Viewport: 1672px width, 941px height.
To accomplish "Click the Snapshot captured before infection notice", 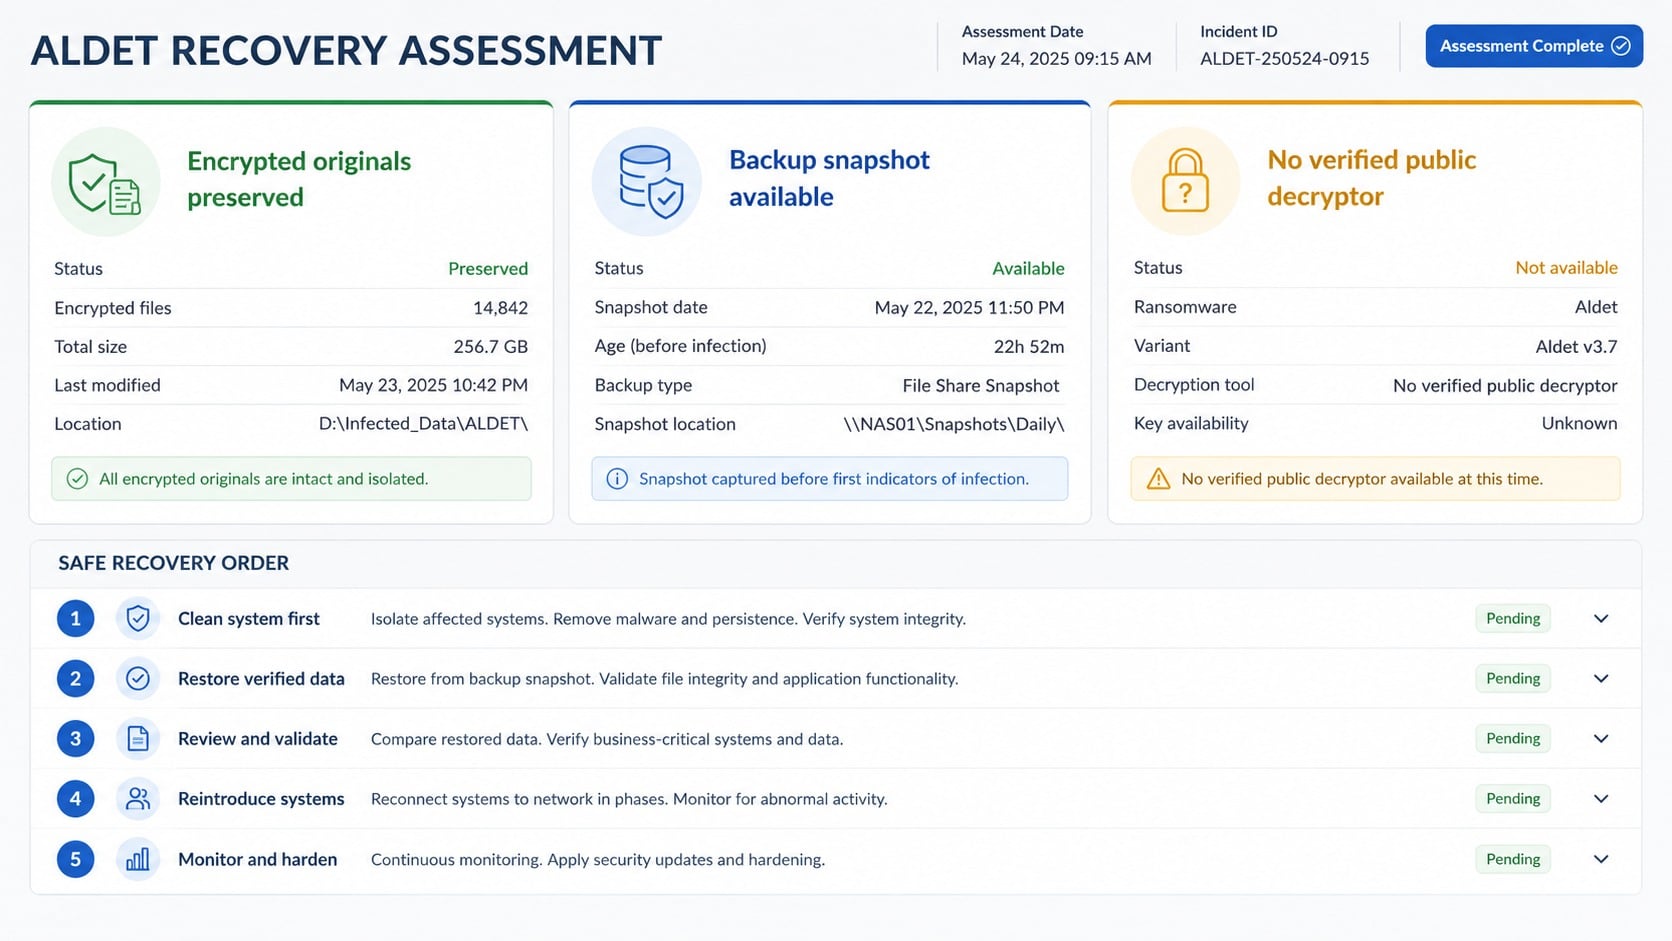I will pyautogui.click(x=829, y=479).
